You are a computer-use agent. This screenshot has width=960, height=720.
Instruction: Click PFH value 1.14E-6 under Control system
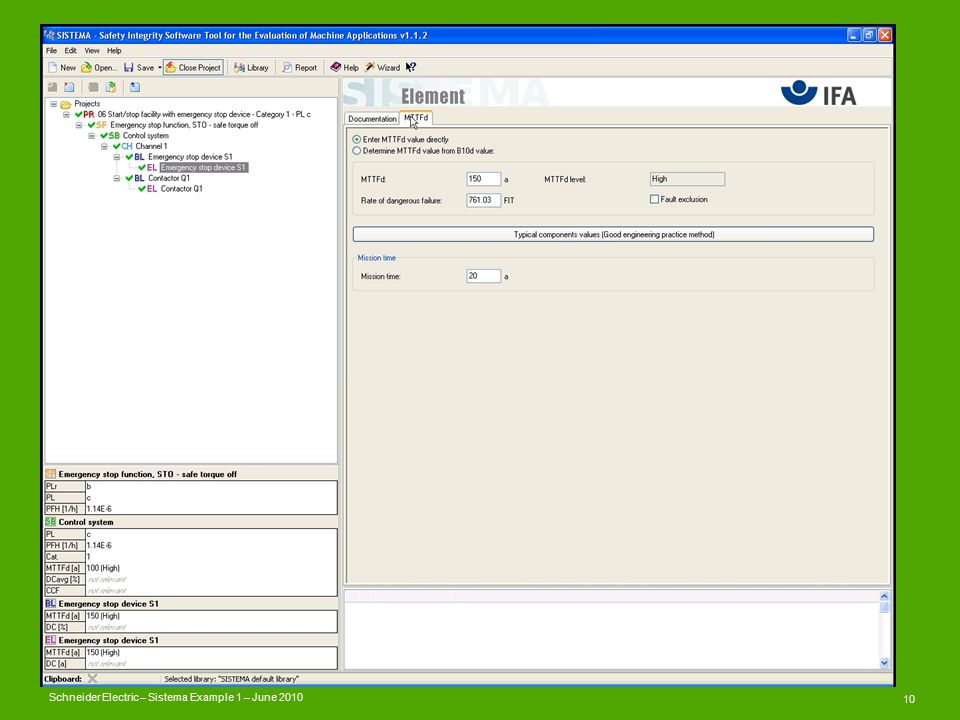99,546
